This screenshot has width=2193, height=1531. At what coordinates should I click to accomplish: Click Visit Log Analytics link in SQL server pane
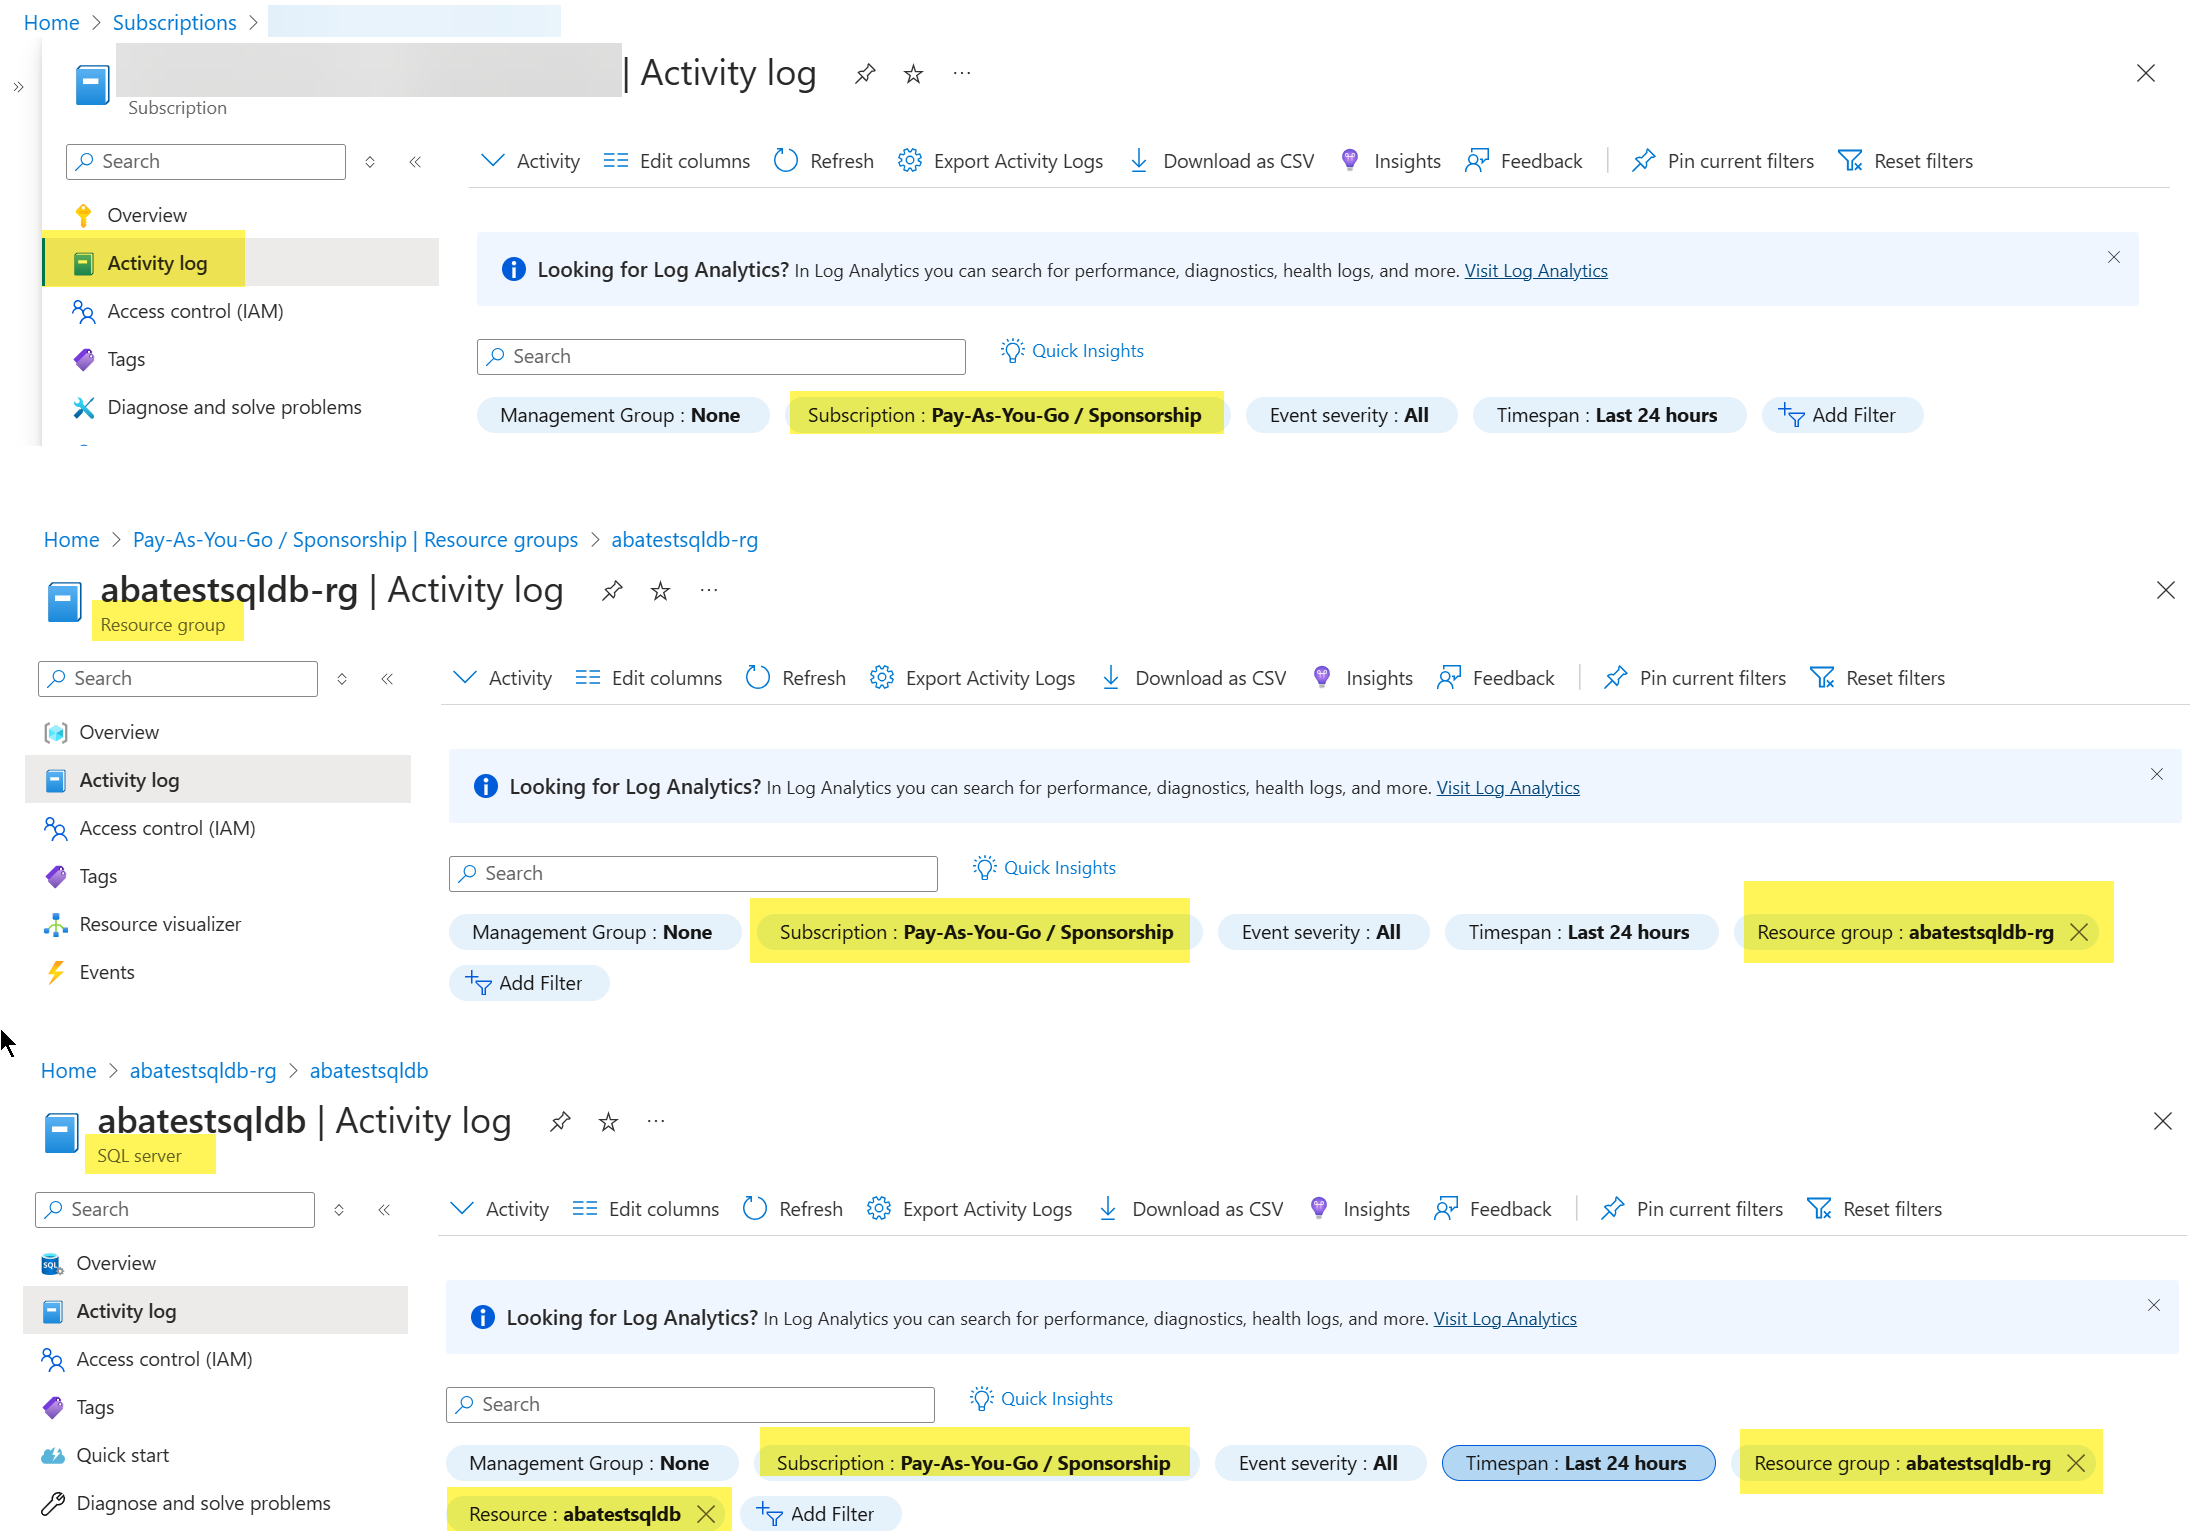click(x=1504, y=1318)
